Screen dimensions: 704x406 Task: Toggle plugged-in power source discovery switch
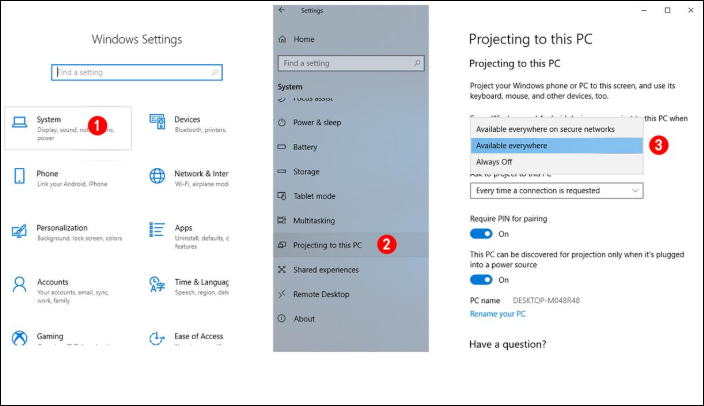pyautogui.click(x=481, y=280)
